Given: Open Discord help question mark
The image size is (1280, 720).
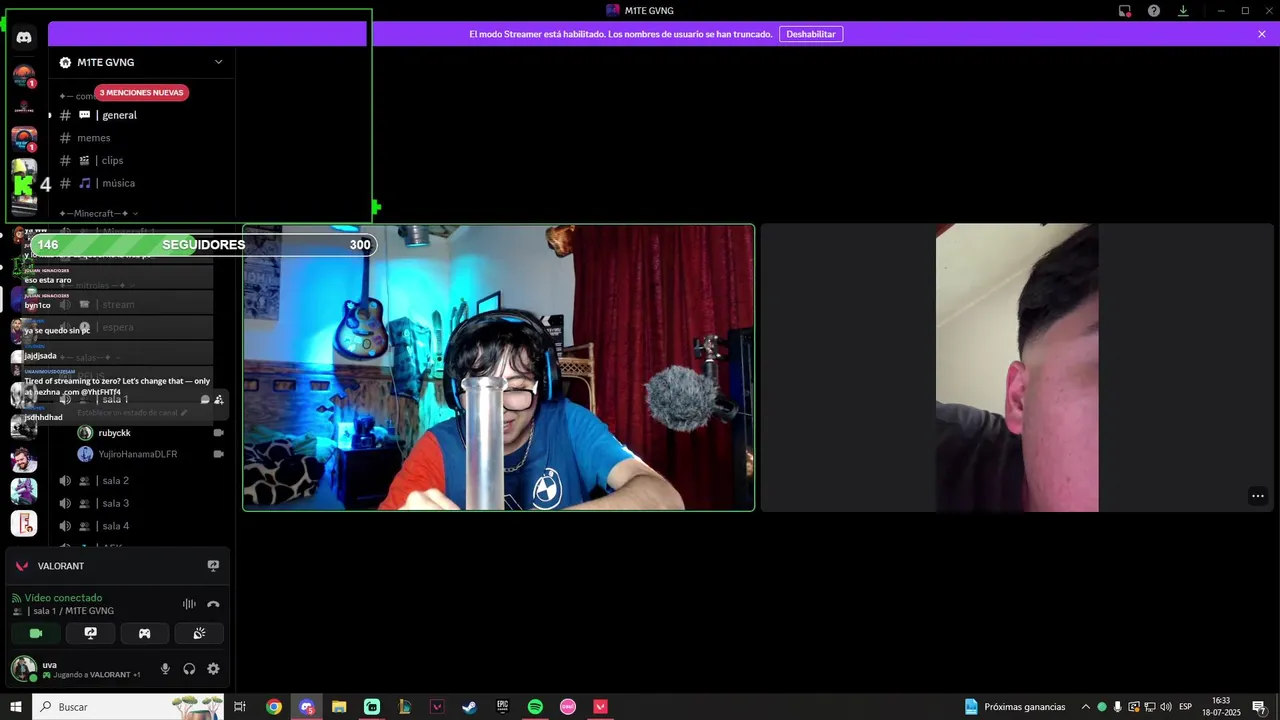Looking at the screenshot, I should tap(1154, 11).
